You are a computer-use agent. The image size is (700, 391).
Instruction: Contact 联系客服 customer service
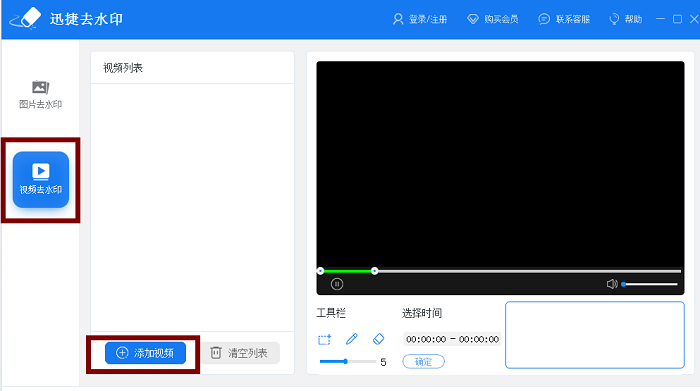[x=564, y=19]
